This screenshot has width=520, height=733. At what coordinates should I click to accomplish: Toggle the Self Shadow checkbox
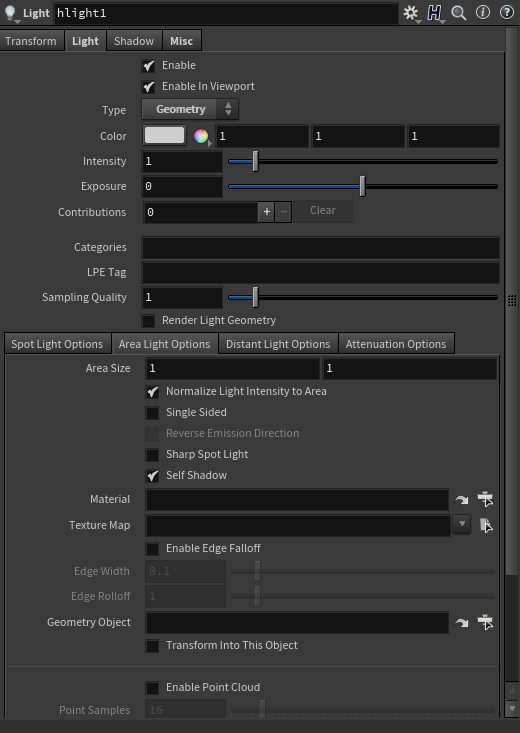coord(152,476)
